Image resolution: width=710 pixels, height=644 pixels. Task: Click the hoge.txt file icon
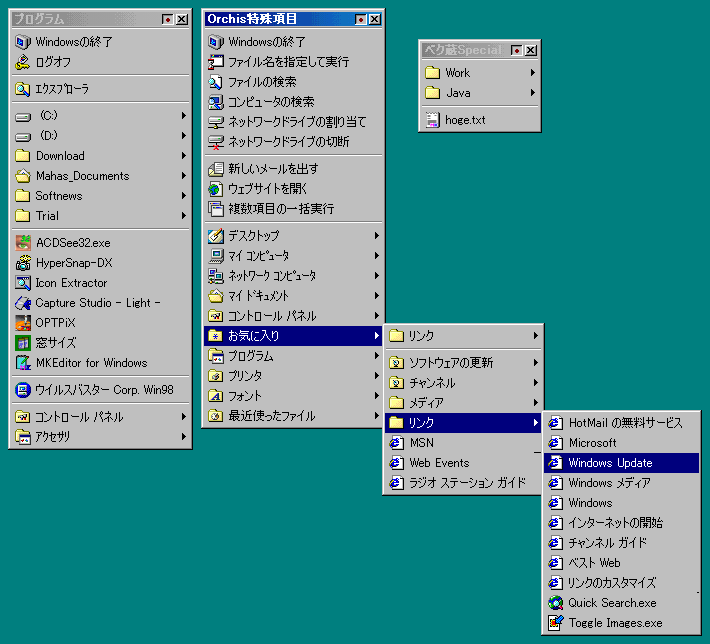[x=432, y=120]
